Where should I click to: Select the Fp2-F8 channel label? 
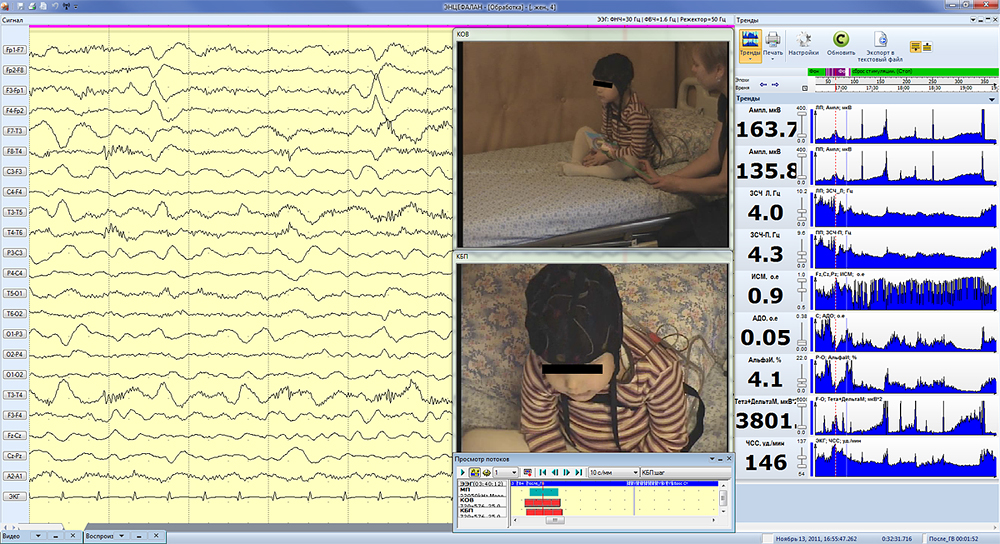click(x=15, y=70)
